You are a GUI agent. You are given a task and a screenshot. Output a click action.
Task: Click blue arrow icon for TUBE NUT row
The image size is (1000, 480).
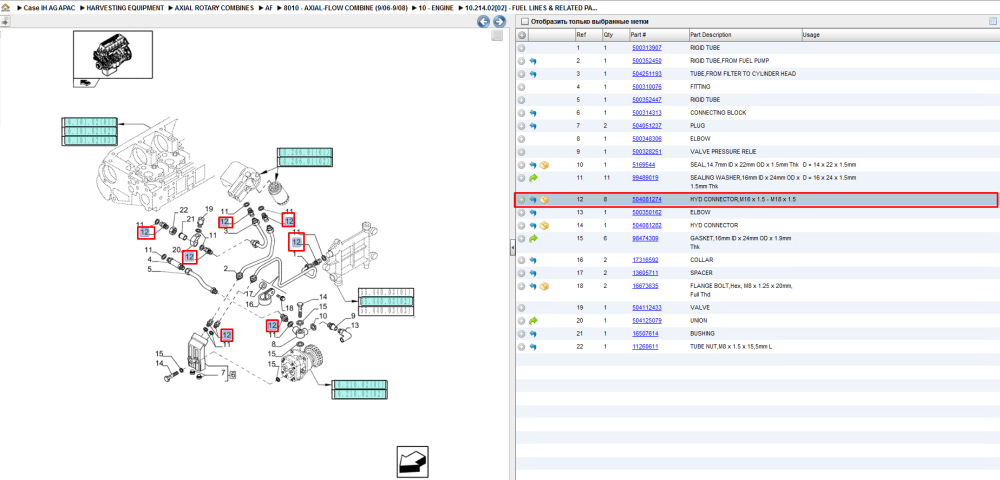[x=533, y=347]
